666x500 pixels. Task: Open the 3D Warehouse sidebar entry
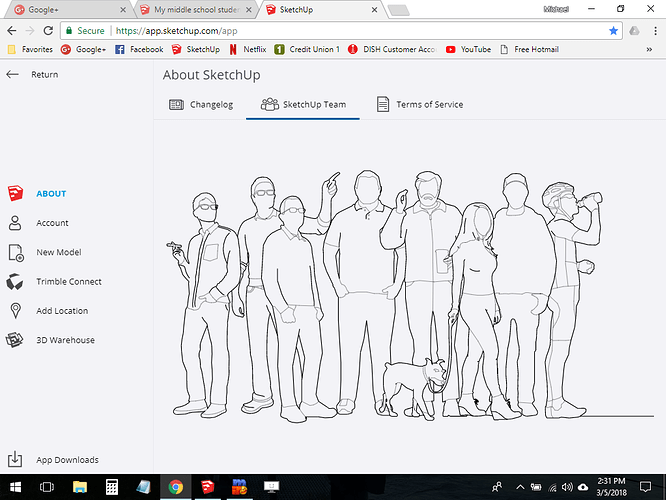point(65,340)
